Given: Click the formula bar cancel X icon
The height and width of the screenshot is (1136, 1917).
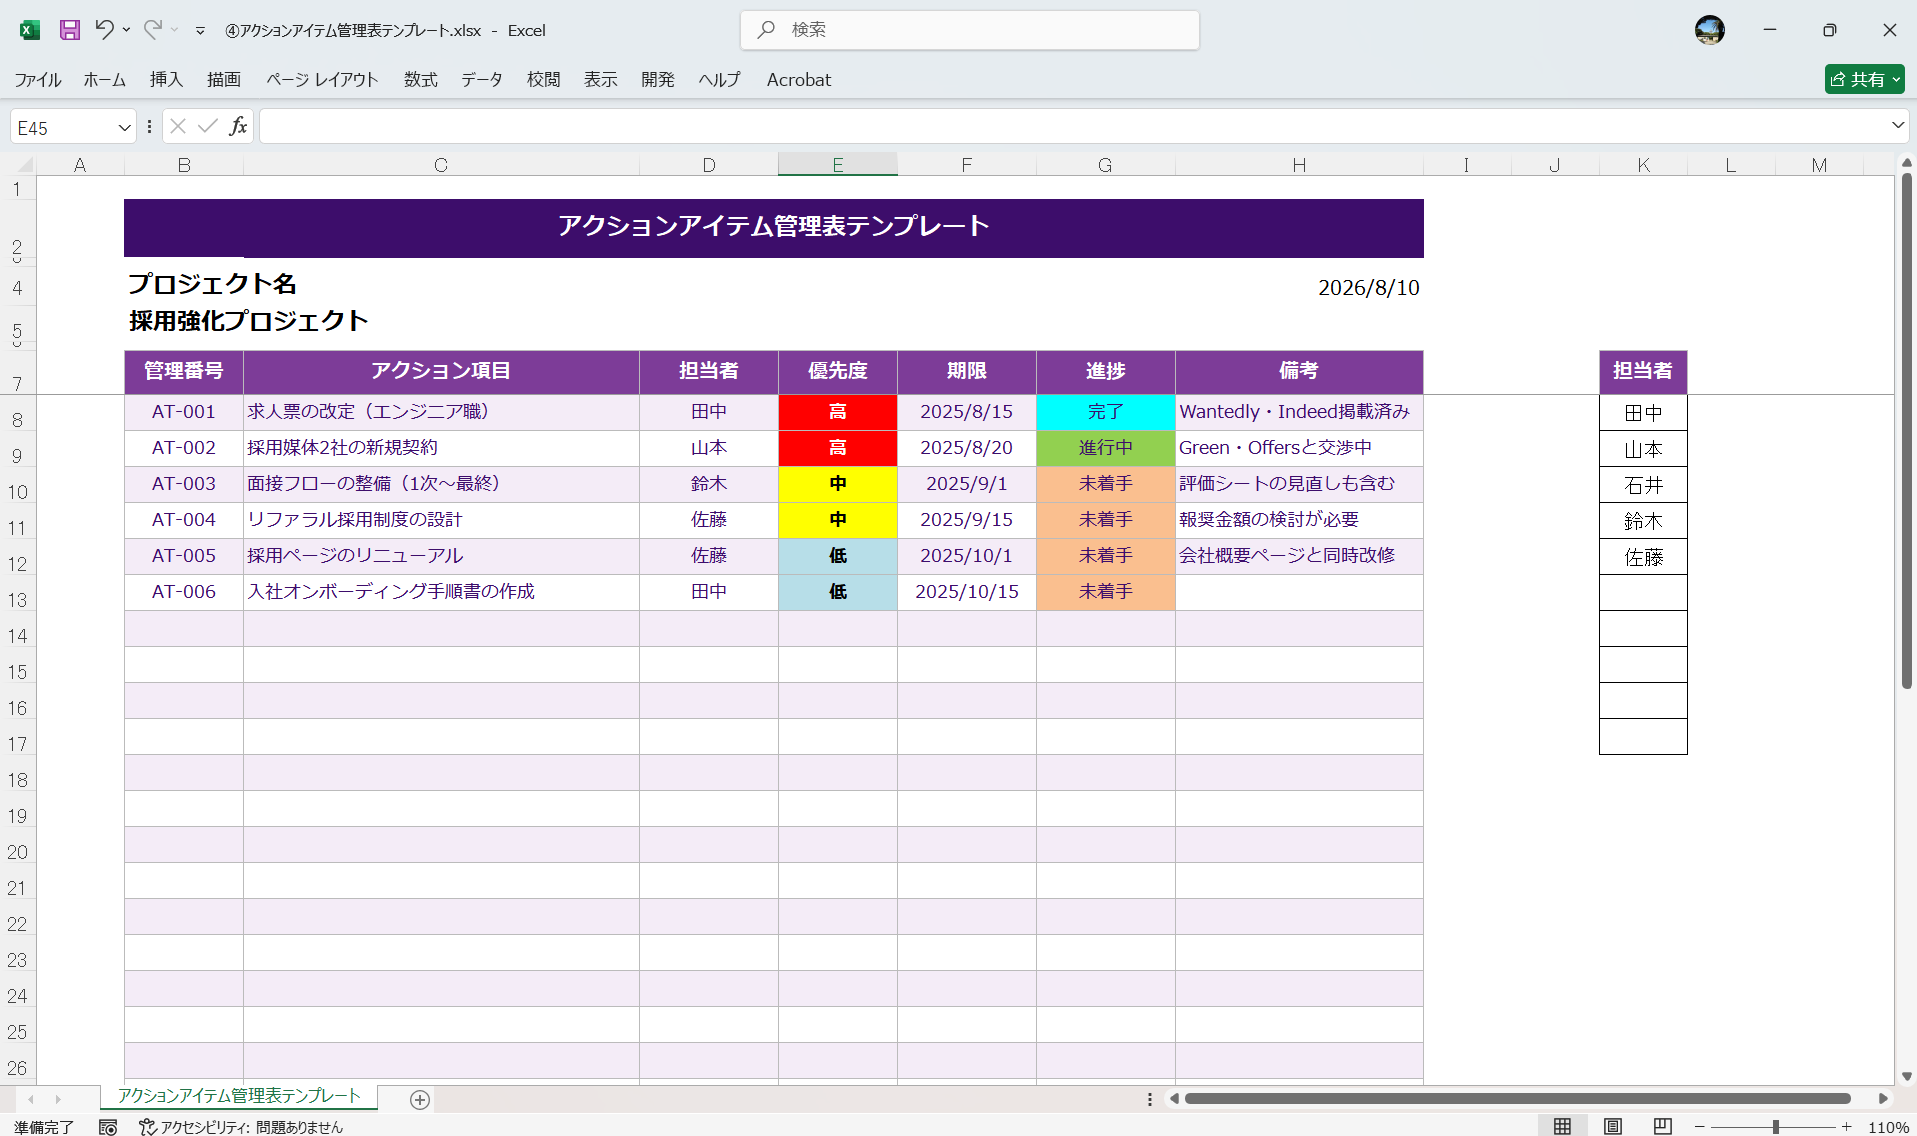Looking at the screenshot, I should click(x=178, y=126).
